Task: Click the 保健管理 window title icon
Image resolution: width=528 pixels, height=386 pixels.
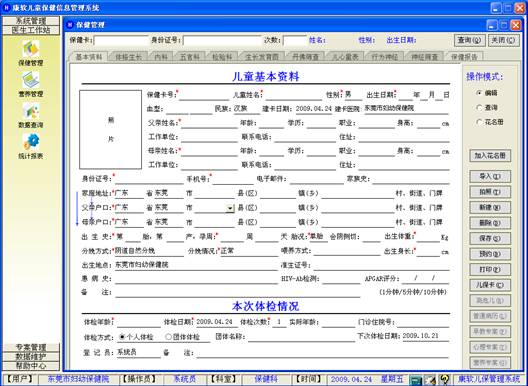Action: 70,25
